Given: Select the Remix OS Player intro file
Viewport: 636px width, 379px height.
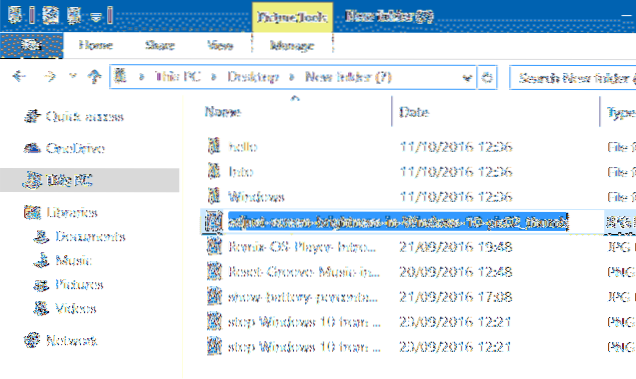Looking at the screenshot, I should point(302,247).
